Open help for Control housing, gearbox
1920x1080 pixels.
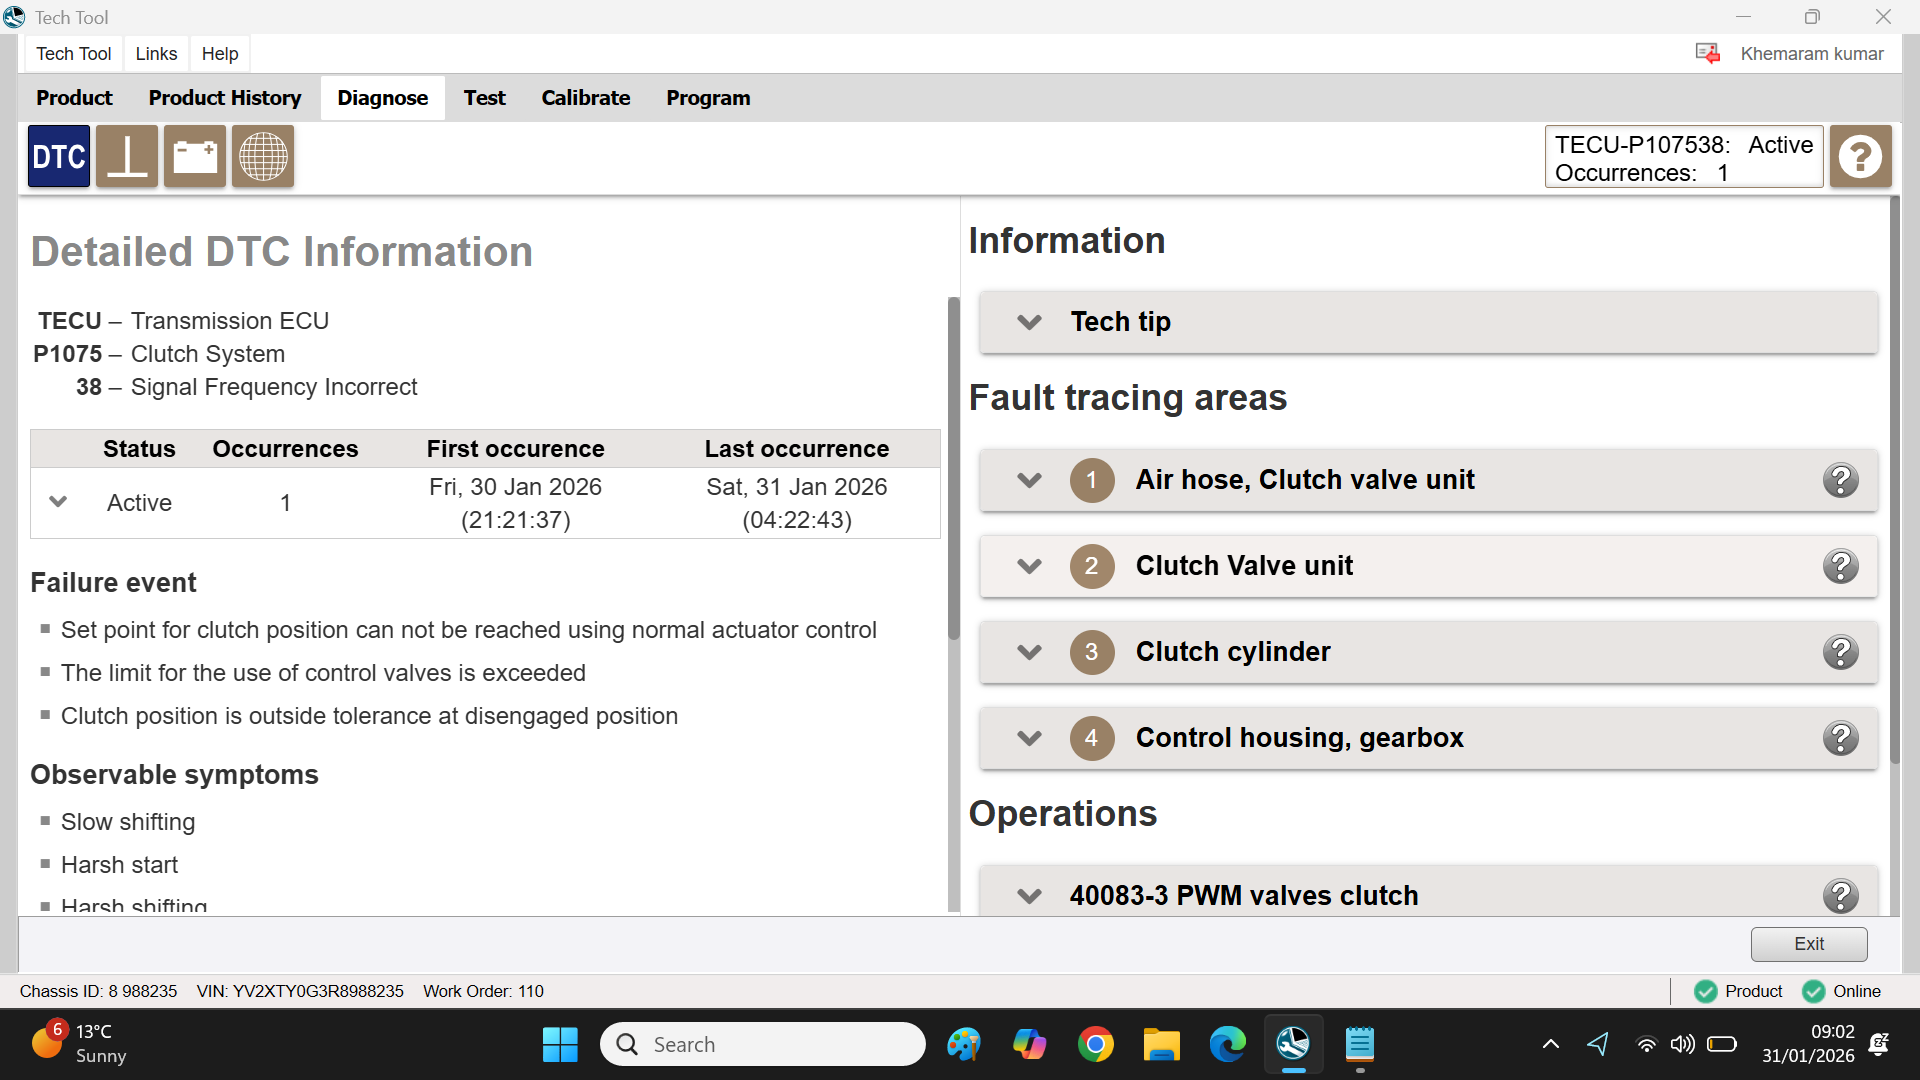[1840, 738]
